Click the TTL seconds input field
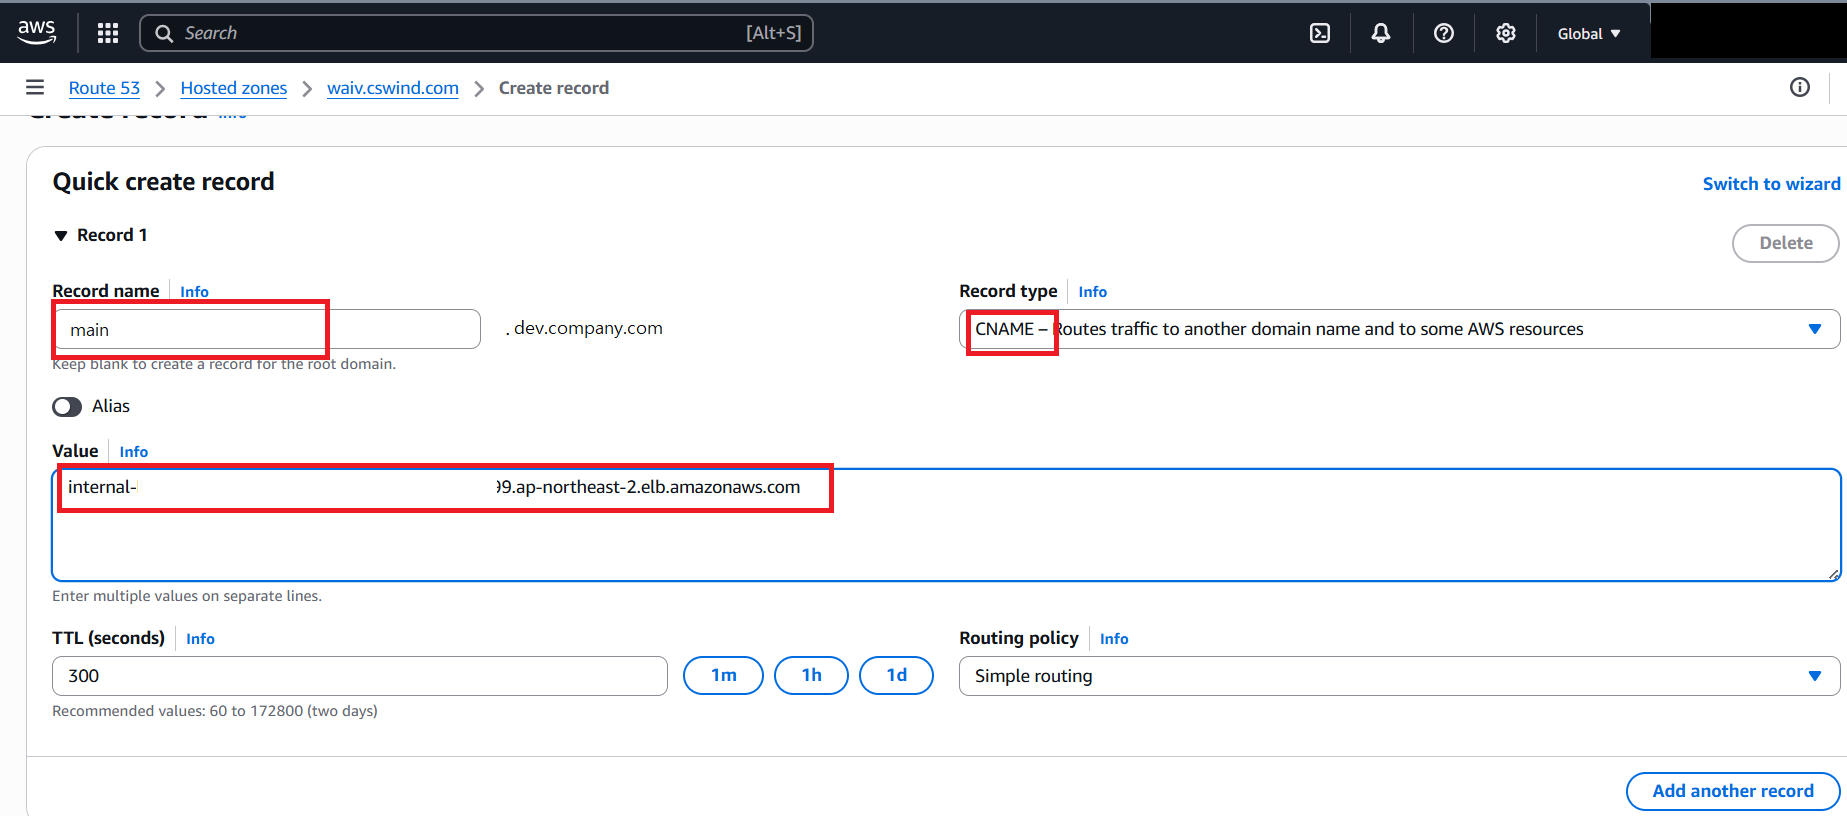Image resolution: width=1847 pixels, height=816 pixels. [x=359, y=676]
